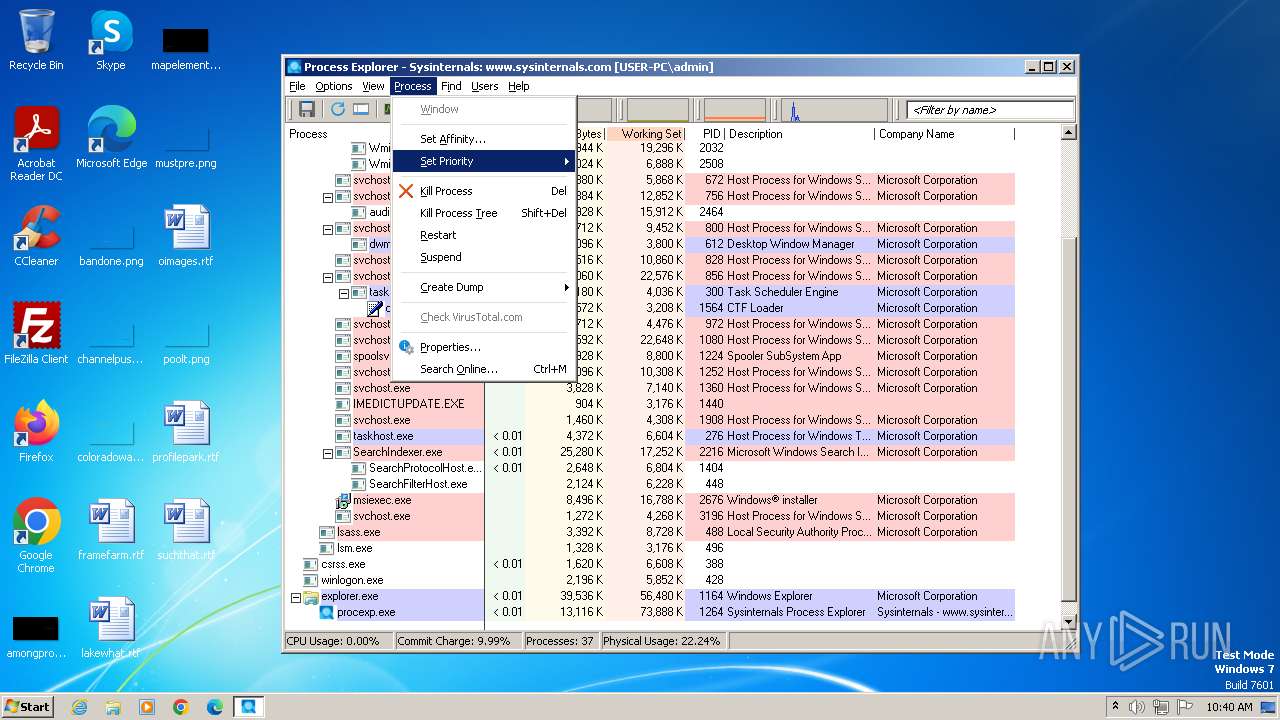
Task: Open the View menu
Action: (373, 86)
